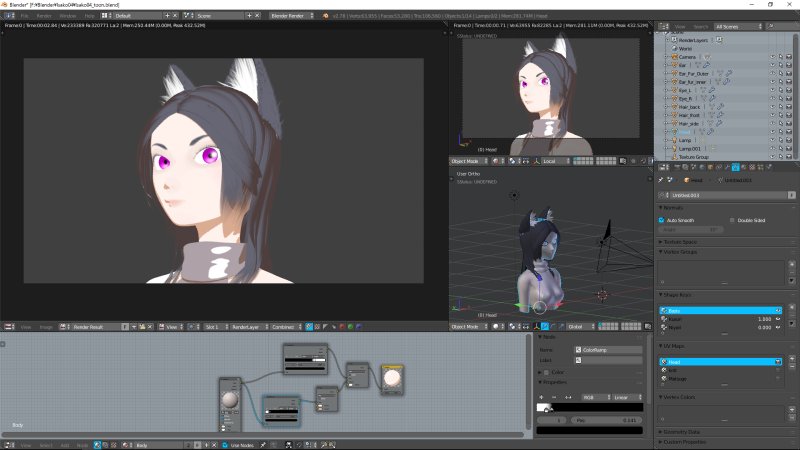The height and width of the screenshot is (450, 800).
Task: Click the ColorRamp gradient bar
Action: tap(590, 408)
